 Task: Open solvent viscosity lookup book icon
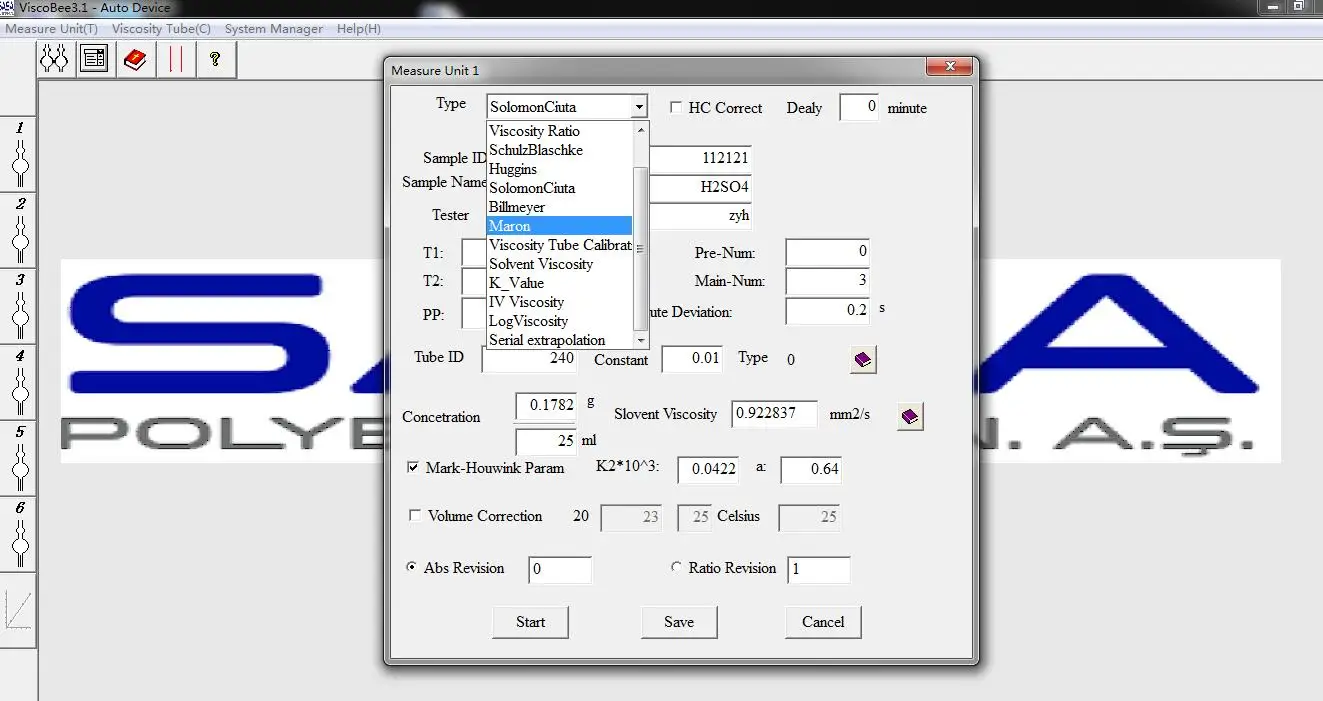click(x=909, y=416)
